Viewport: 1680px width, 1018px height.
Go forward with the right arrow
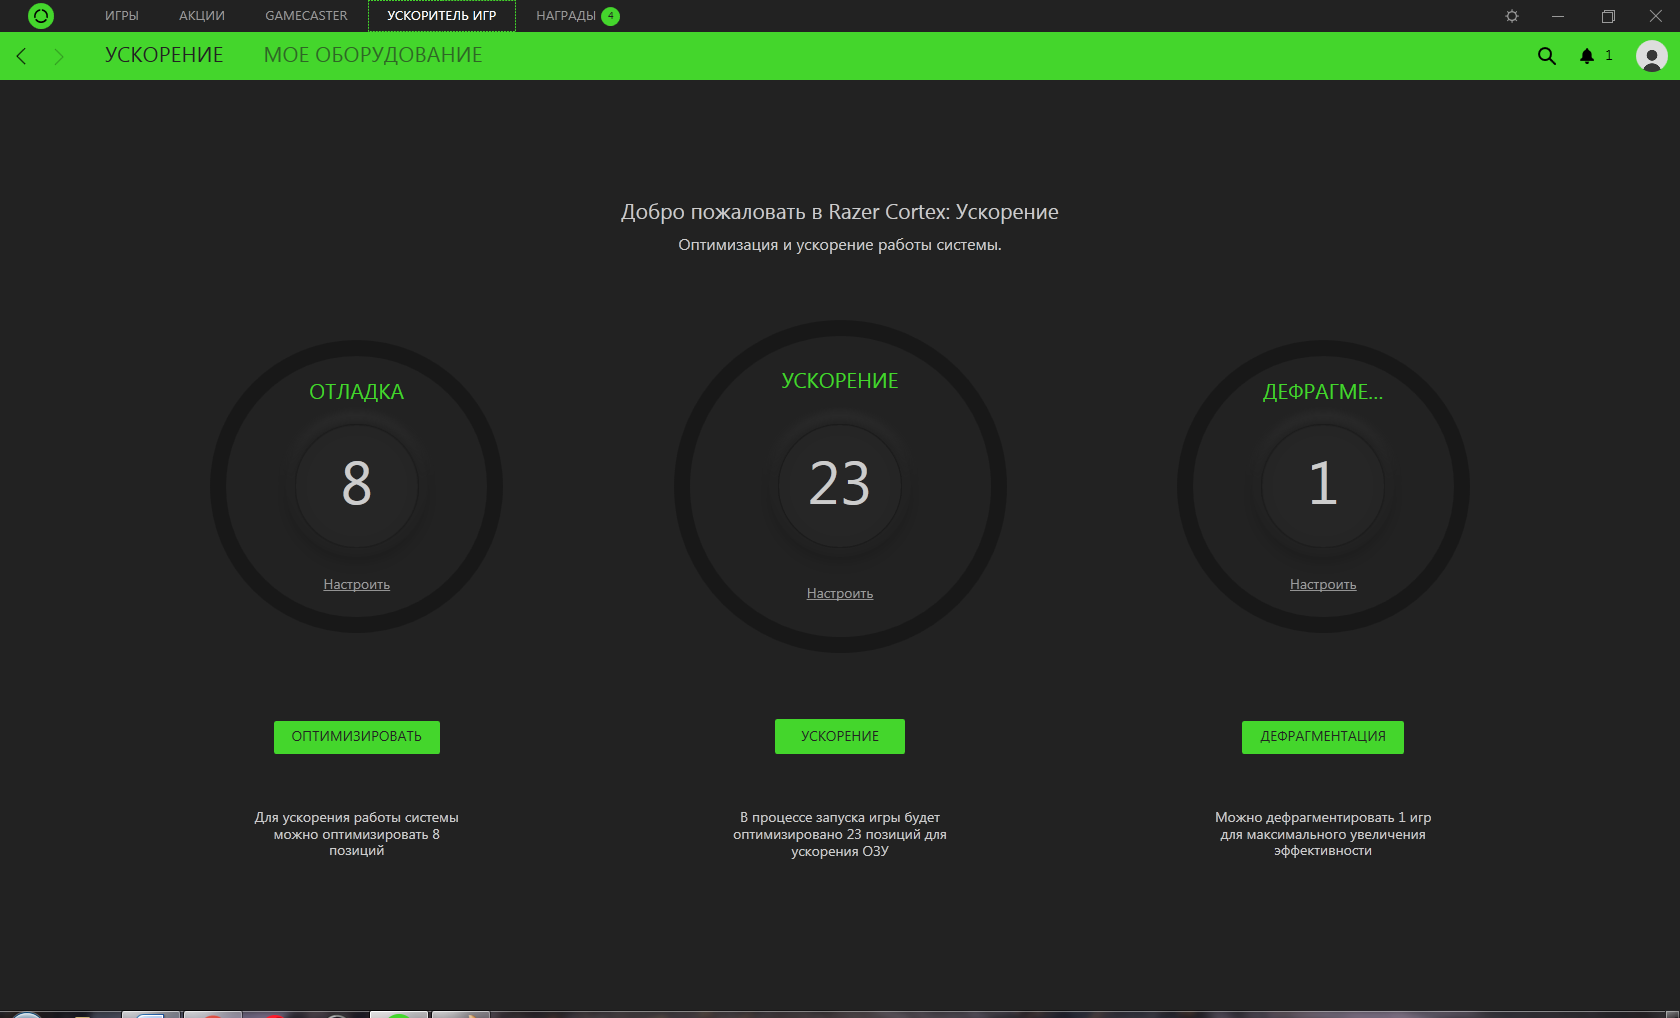pos(58,56)
